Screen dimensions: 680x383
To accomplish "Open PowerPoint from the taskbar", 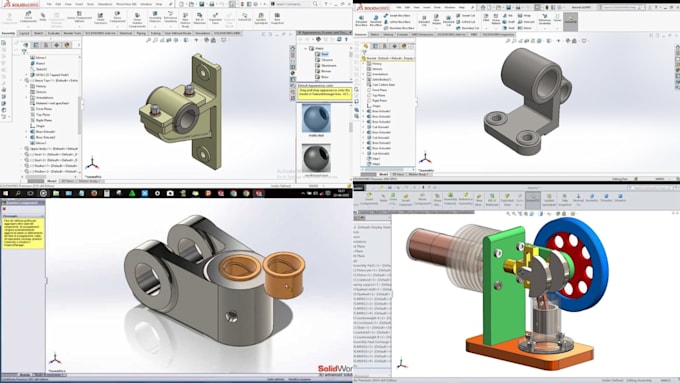I will point(208,193).
